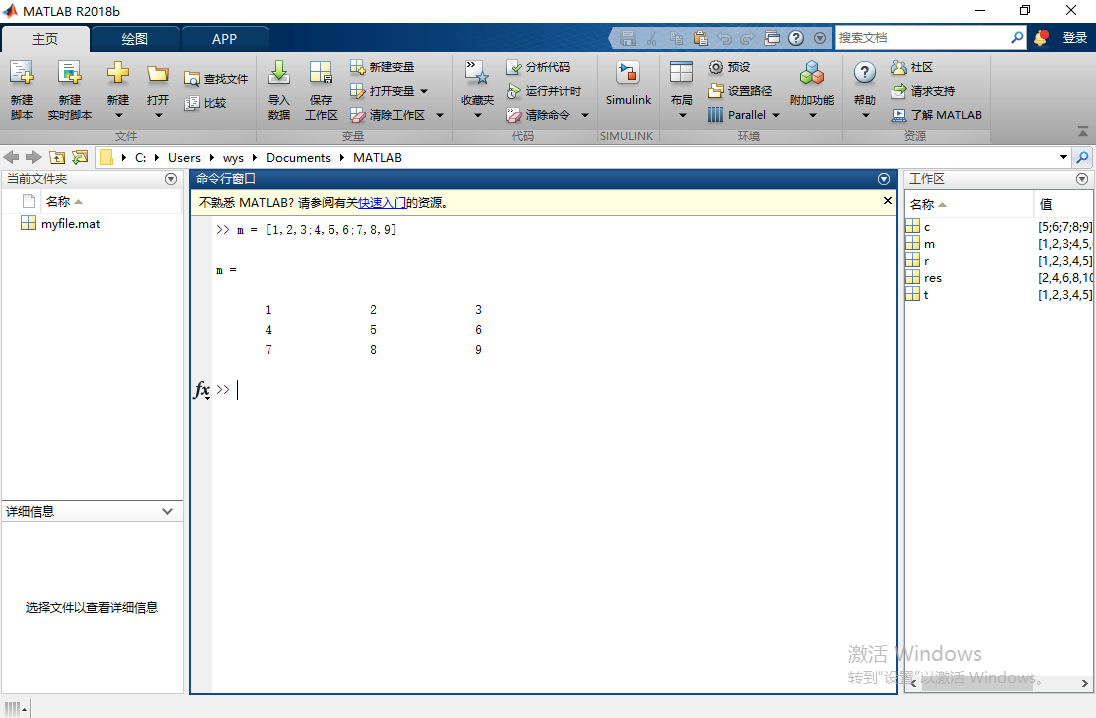Click Request Support (请求支持)
The height and width of the screenshot is (718, 1096).
pyautogui.click(x=923, y=91)
